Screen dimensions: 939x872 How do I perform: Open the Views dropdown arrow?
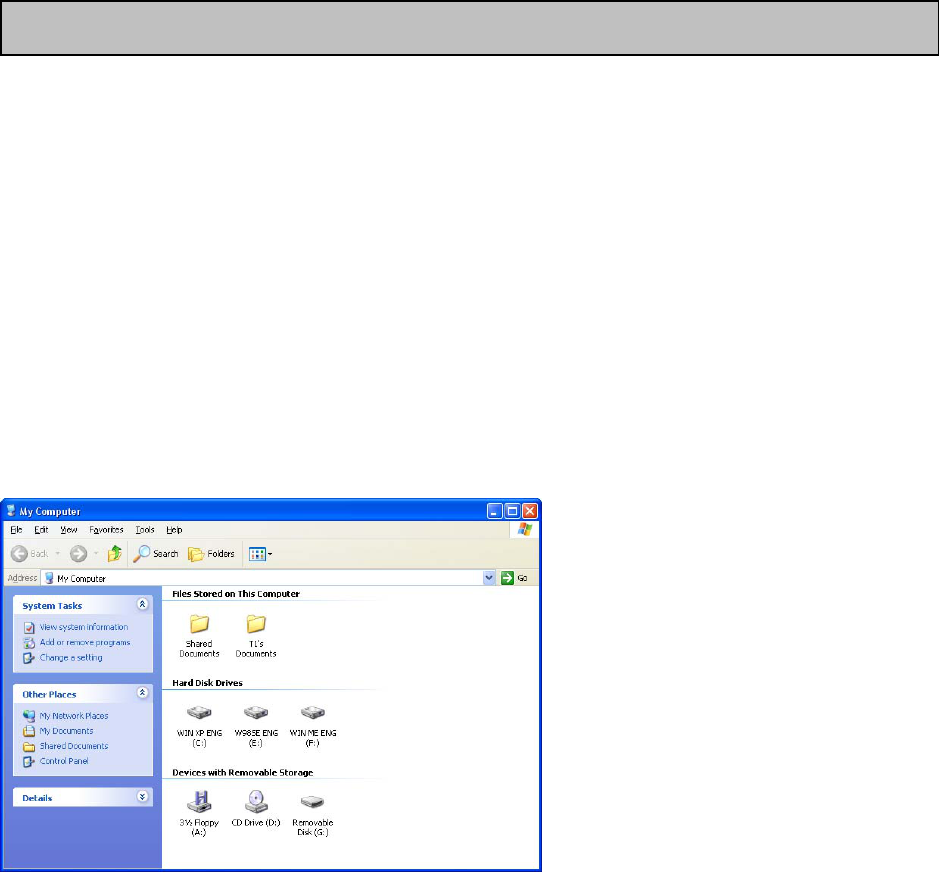[270, 554]
